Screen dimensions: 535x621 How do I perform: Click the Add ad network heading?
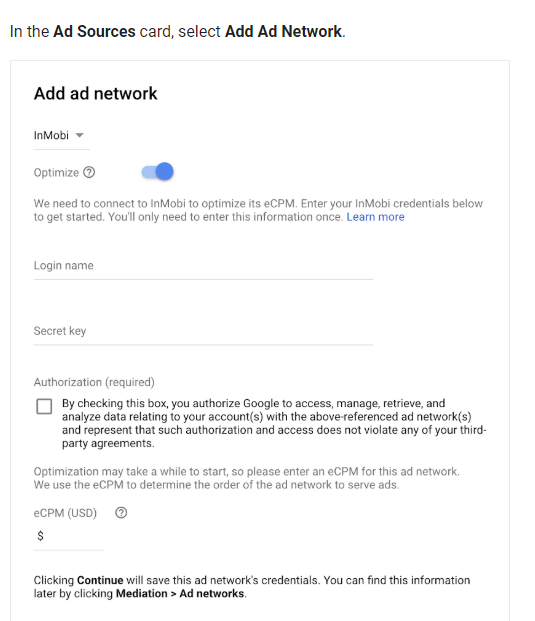click(95, 93)
